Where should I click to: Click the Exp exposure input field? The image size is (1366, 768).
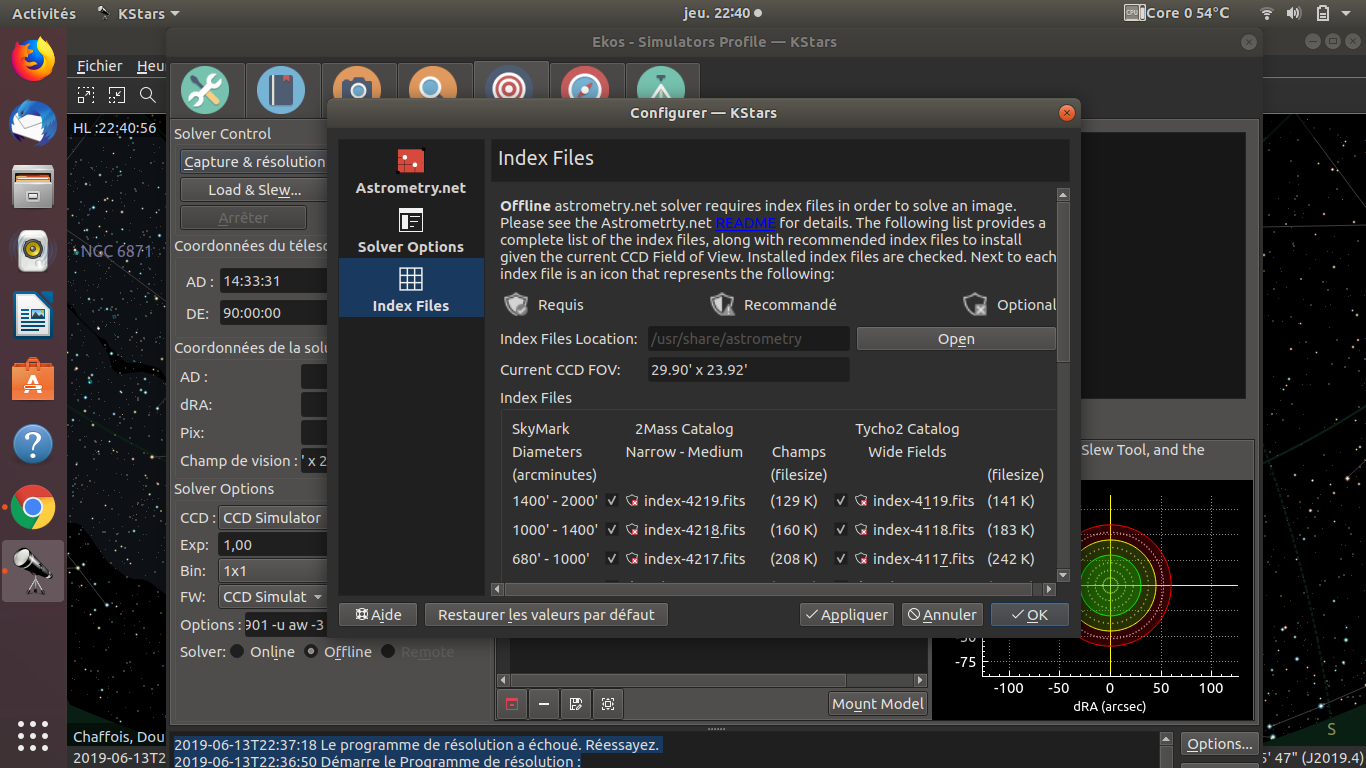pos(272,545)
